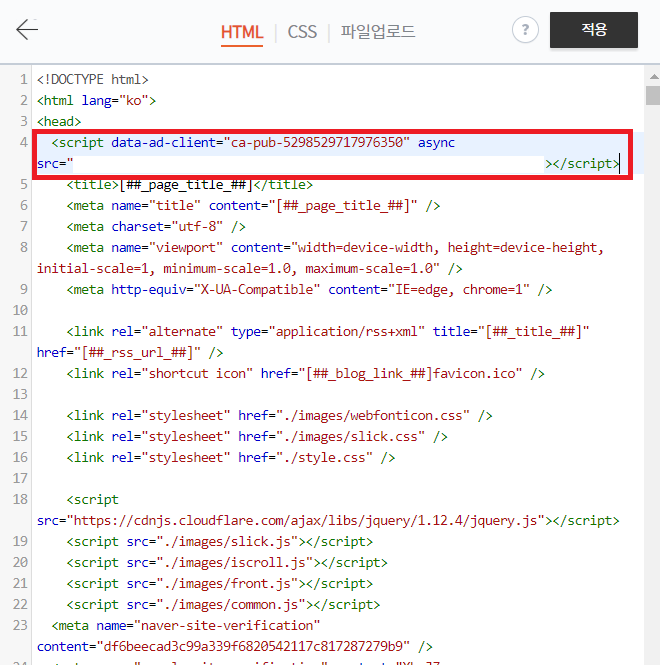660x665 pixels.
Task: Click the html lang="ko" line
Action: pyautogui.click(x=96, y=101)
